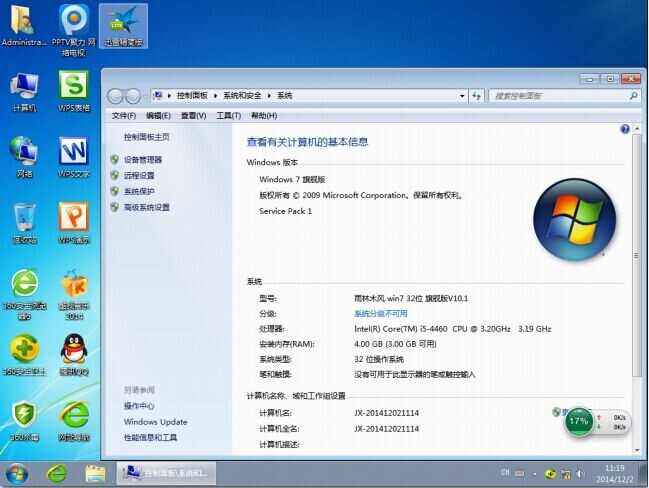Click the on-screen keyboard tray icon
The width and height of the screenshot is (649, 488).
click(x=520, y=473)
